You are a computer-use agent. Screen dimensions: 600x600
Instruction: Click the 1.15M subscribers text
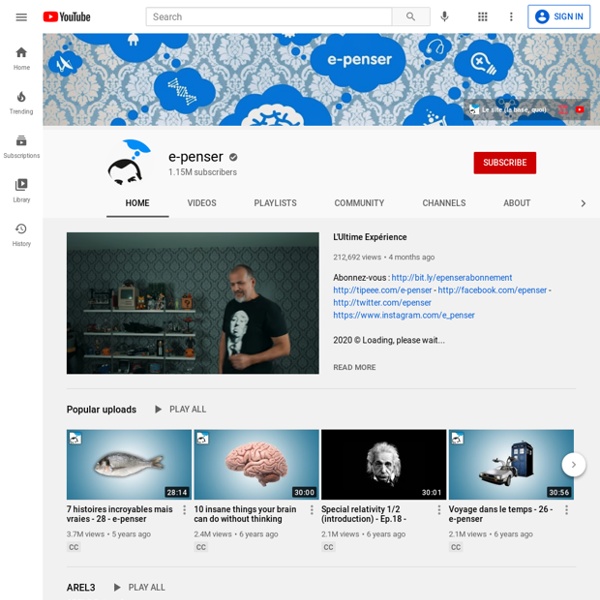[202, 172]
